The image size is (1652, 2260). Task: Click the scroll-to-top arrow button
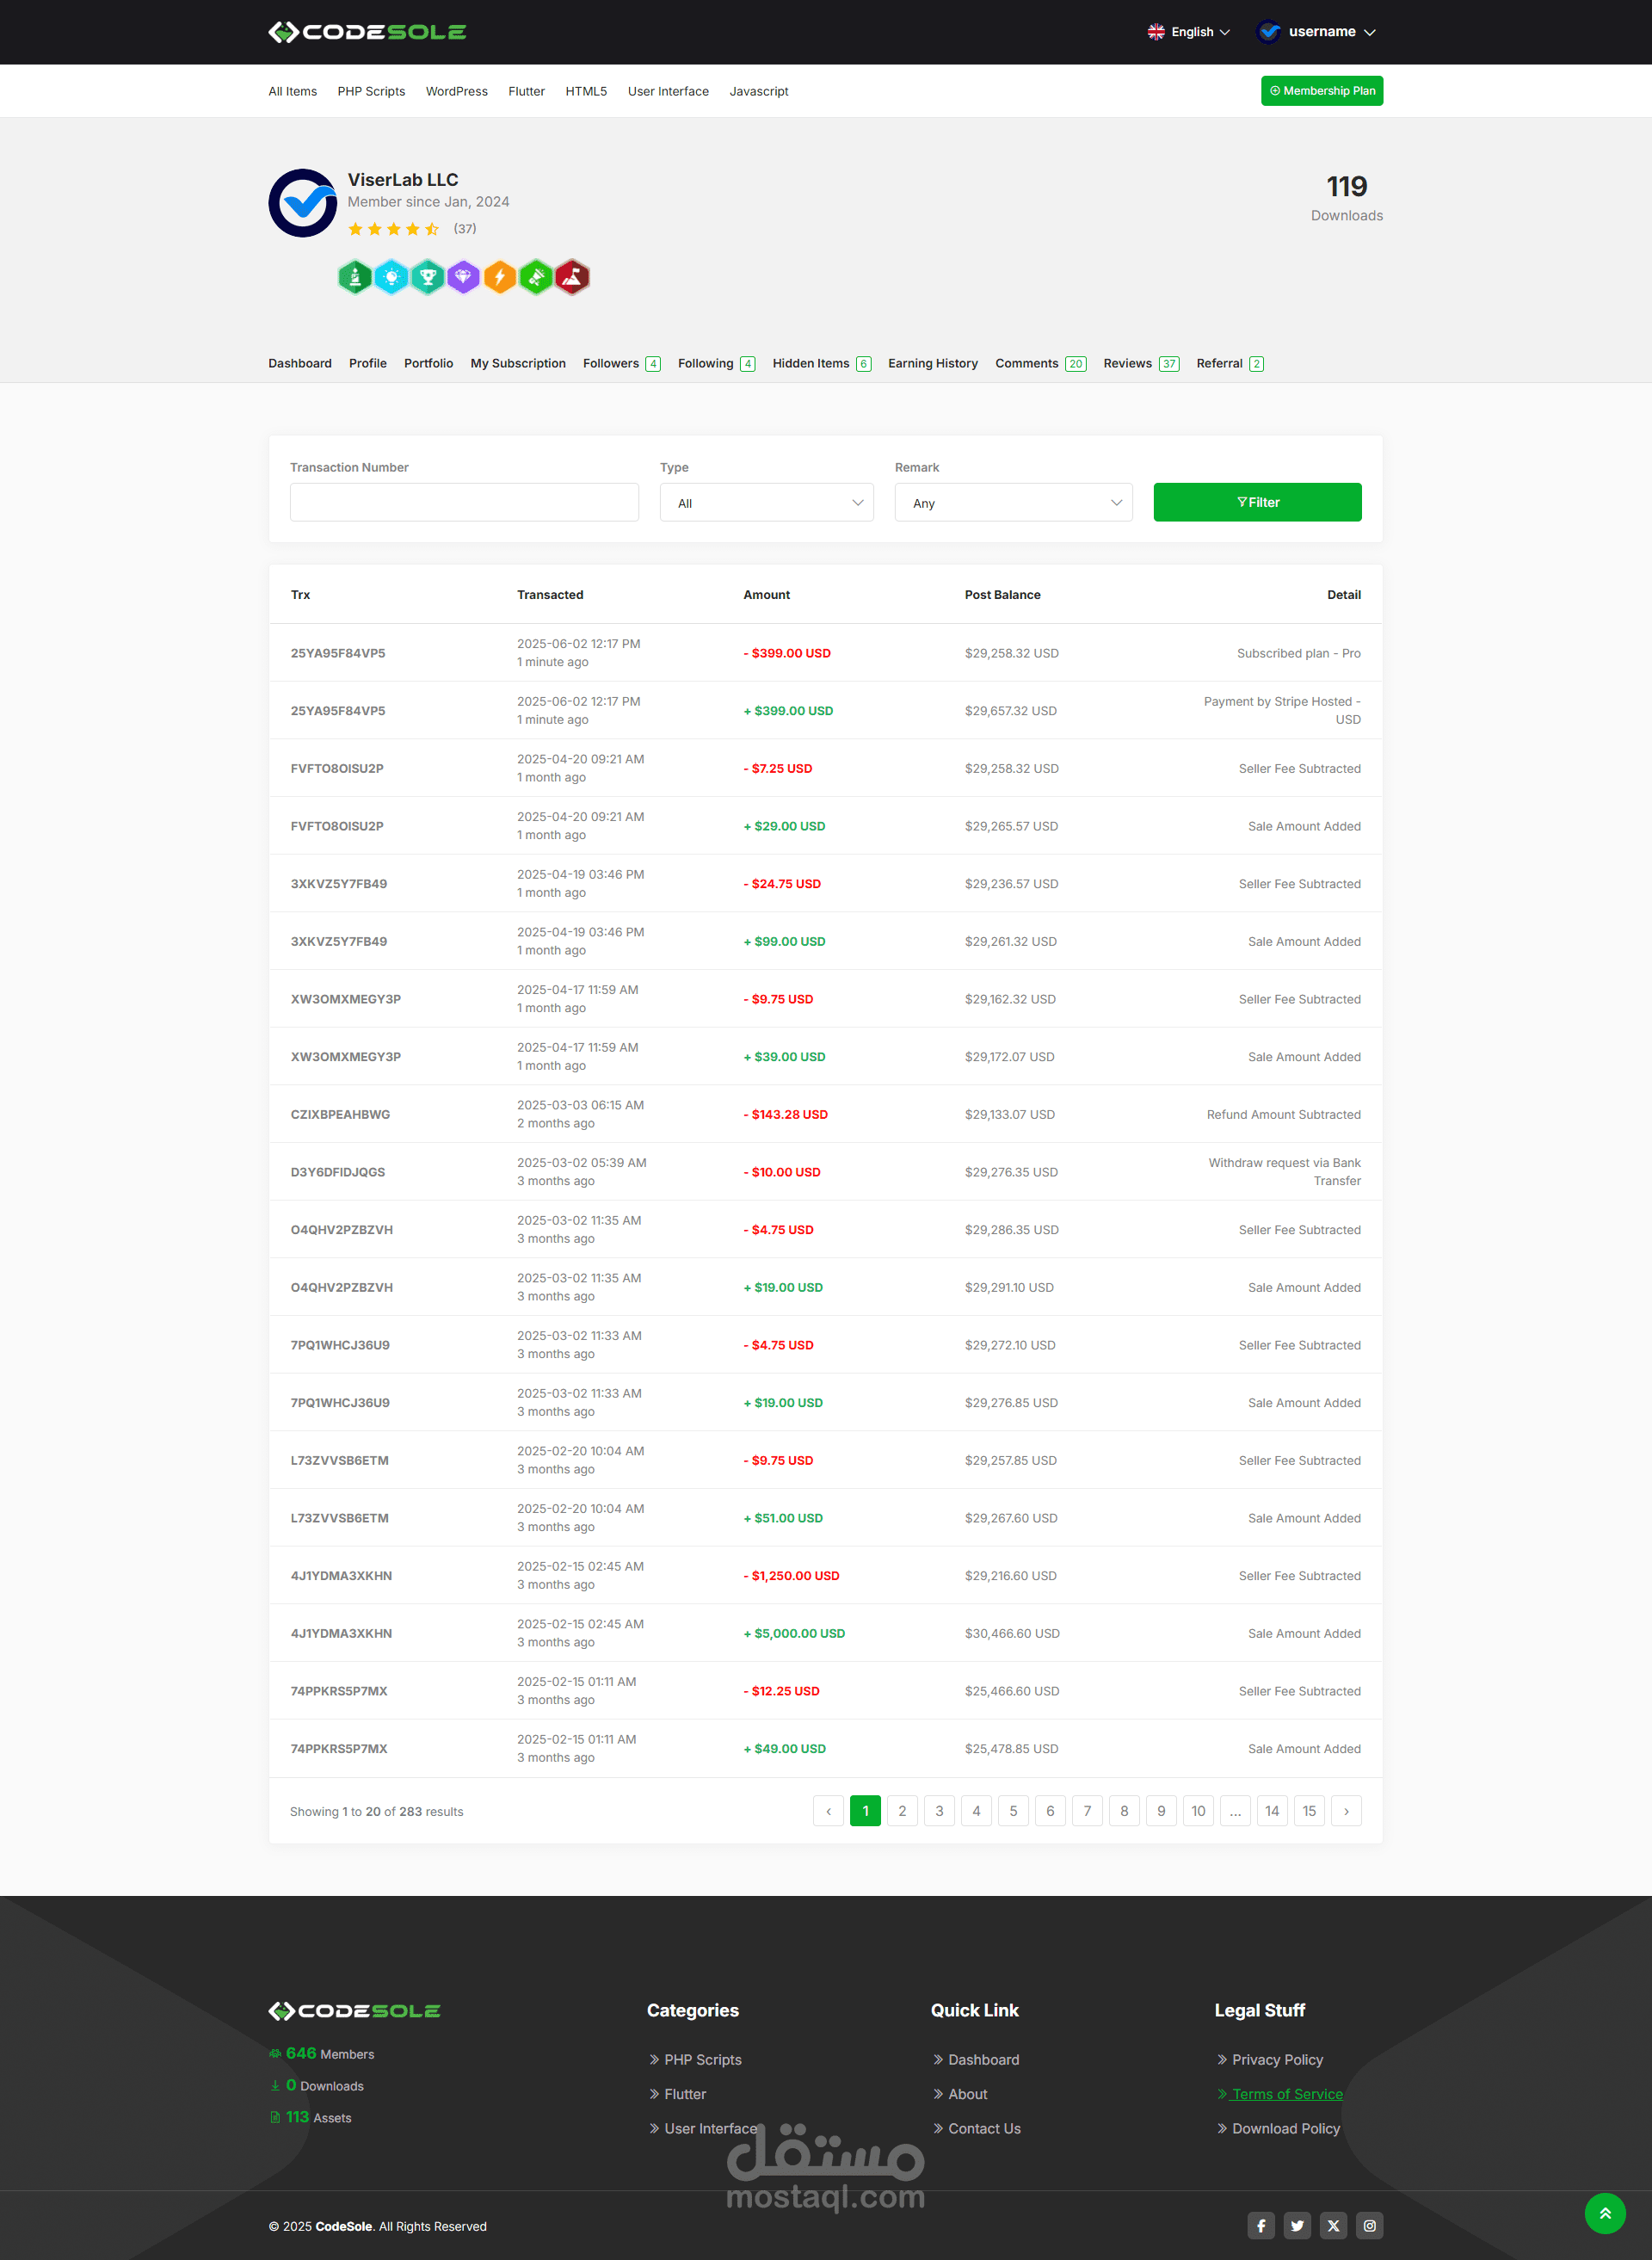point(1605,2213)
